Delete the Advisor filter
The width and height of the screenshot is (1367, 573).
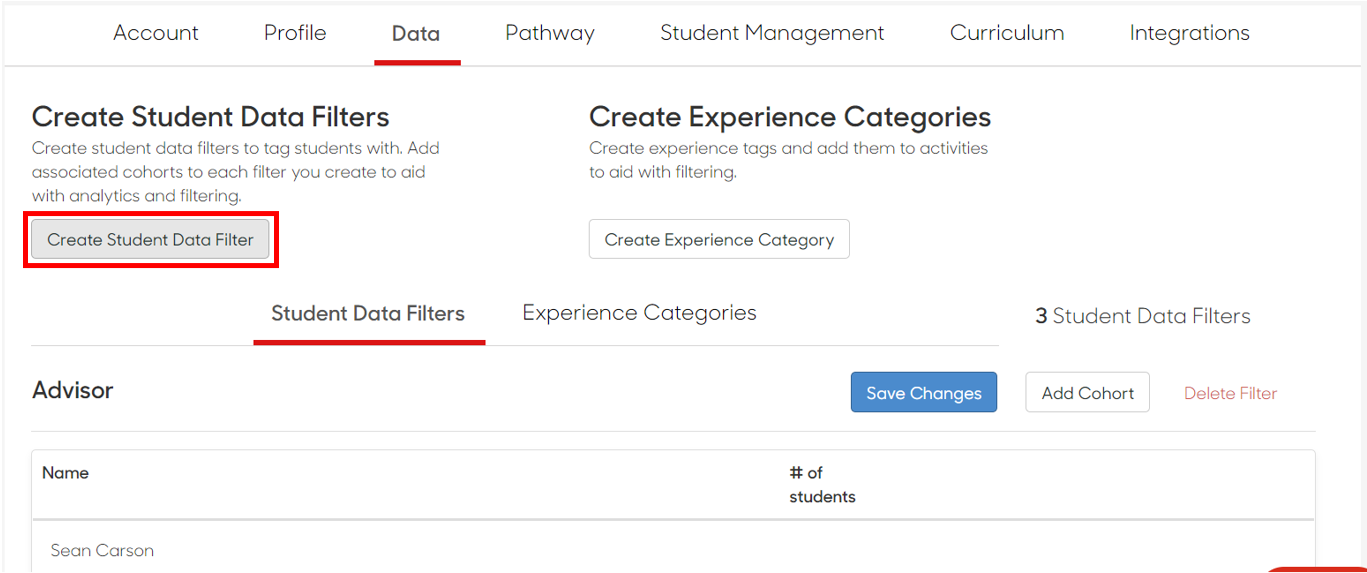tap(1230, 394)
